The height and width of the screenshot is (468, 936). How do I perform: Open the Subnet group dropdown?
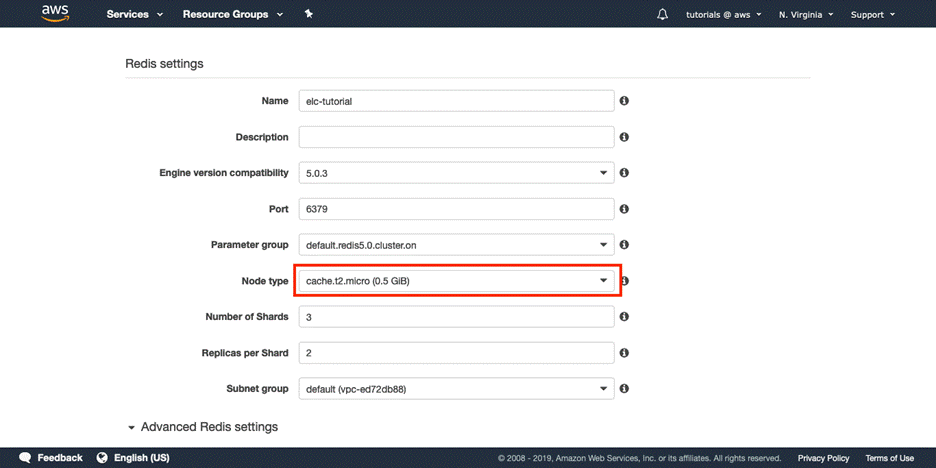(x=456, y=389)
